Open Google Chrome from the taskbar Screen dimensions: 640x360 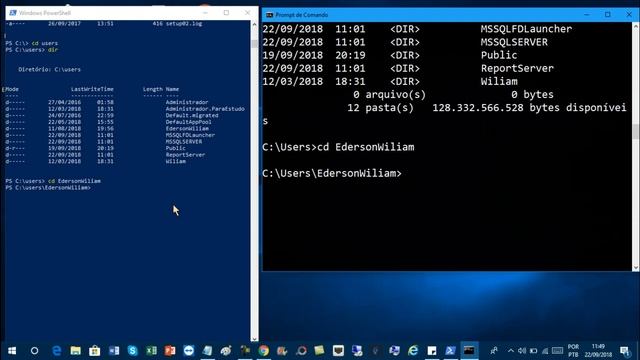[264, 351]
